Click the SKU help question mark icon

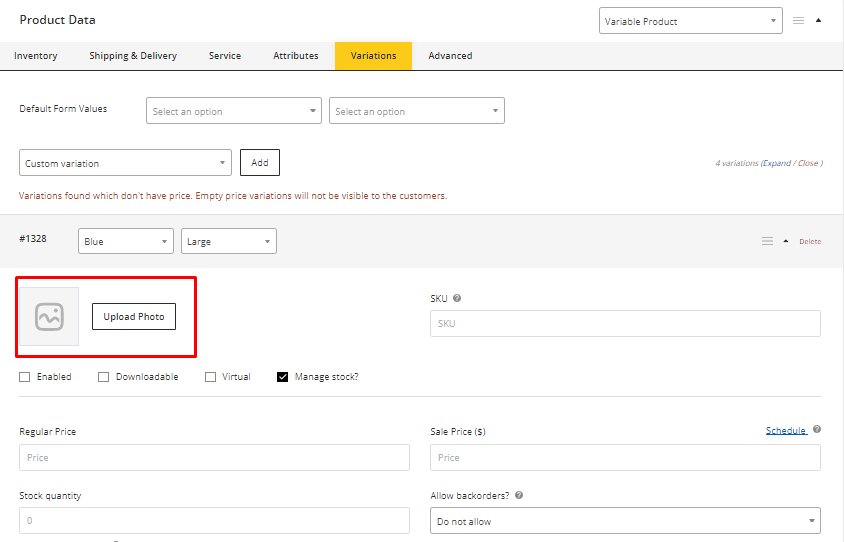tap(457, 298)
